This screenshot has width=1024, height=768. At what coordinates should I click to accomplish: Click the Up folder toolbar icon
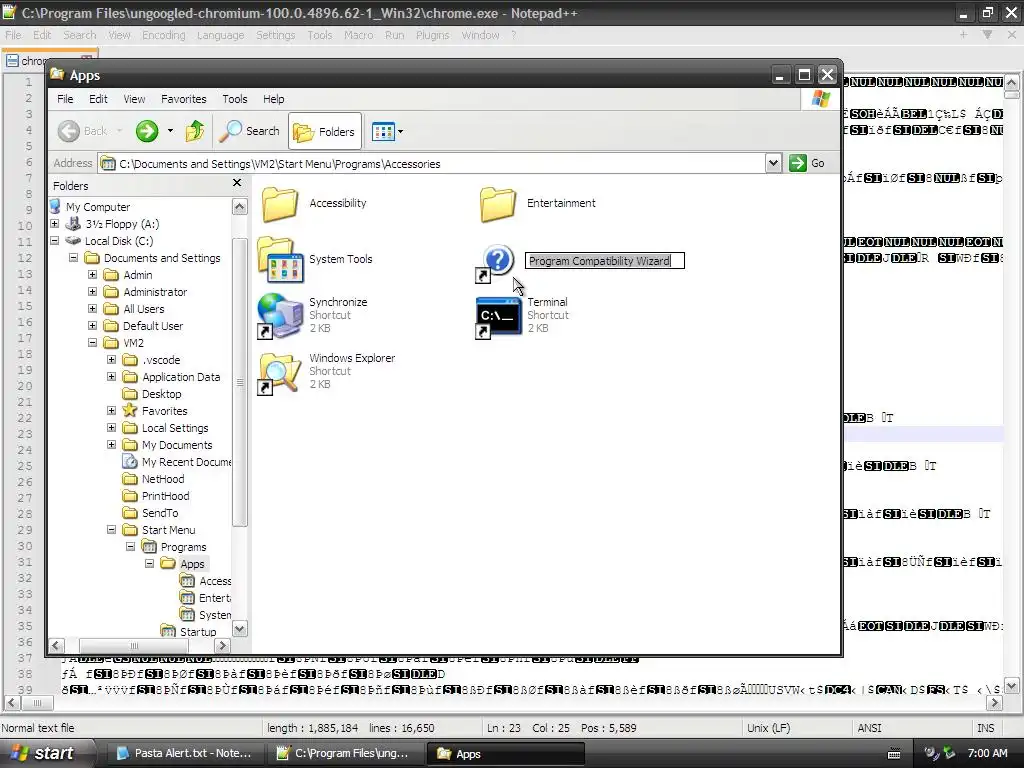click(x=195, y=131)
